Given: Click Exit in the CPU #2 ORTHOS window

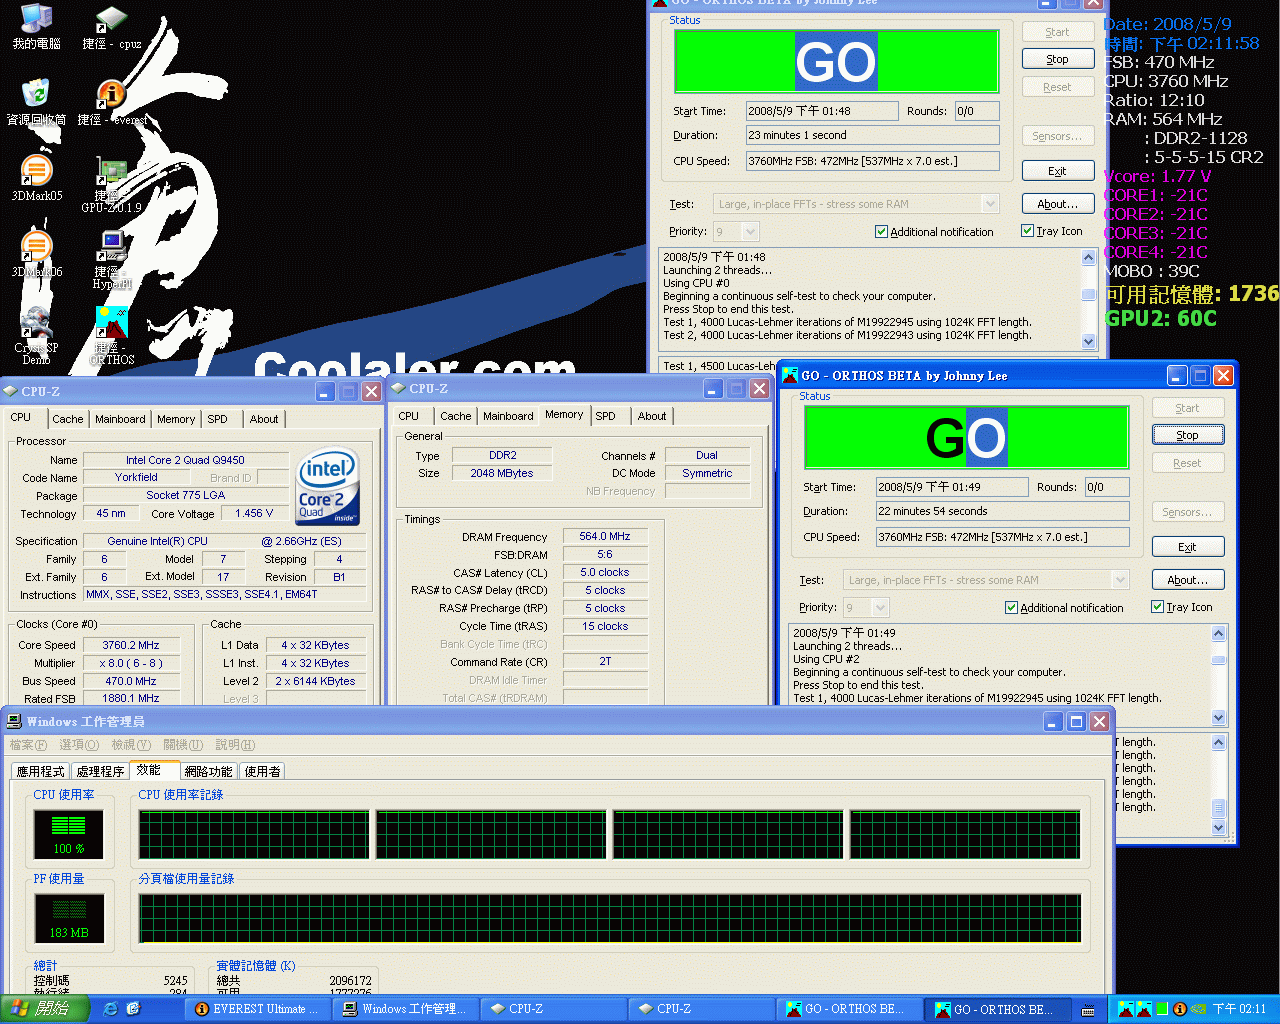Looking at the screenshot, I should pyautogui.click(x=1188, y=547).
